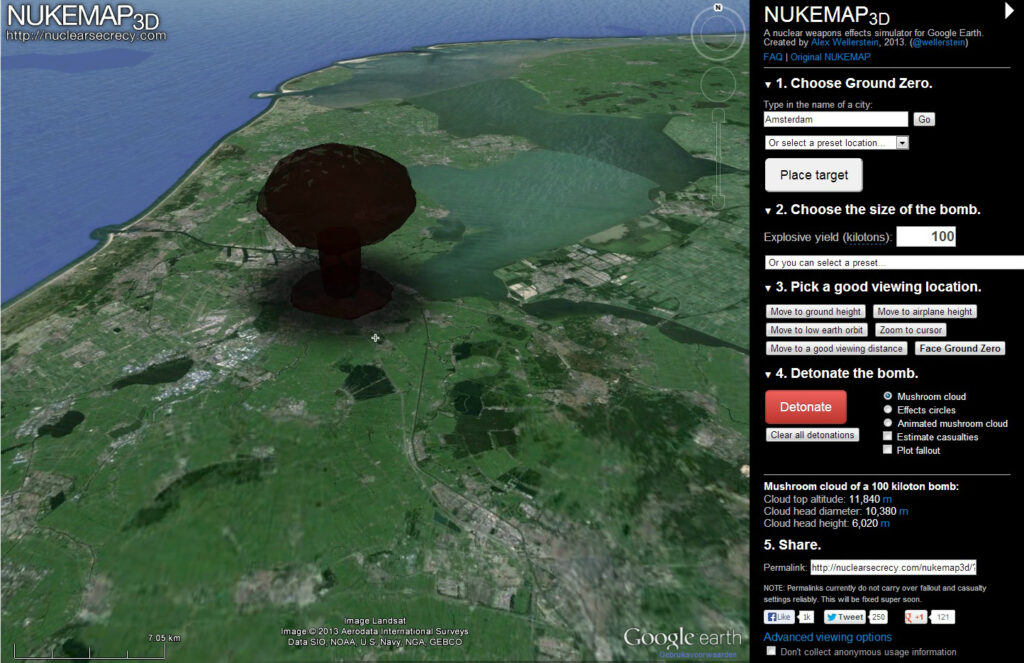The image size is (1024, 663).
Task: Click the nuclearsecrecy.com URL on the map
Action: click(x=86, y=35)
